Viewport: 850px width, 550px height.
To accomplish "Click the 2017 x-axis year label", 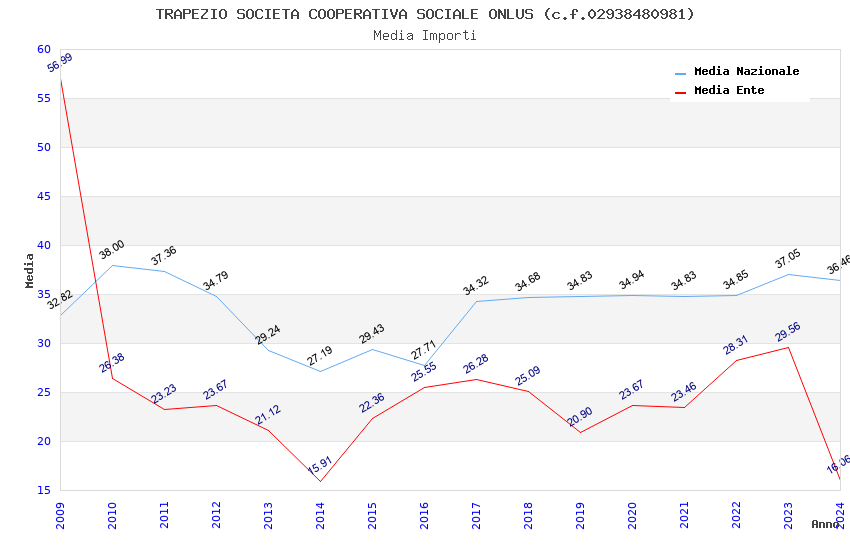I will pyautogui.click(x=476, y=515).
